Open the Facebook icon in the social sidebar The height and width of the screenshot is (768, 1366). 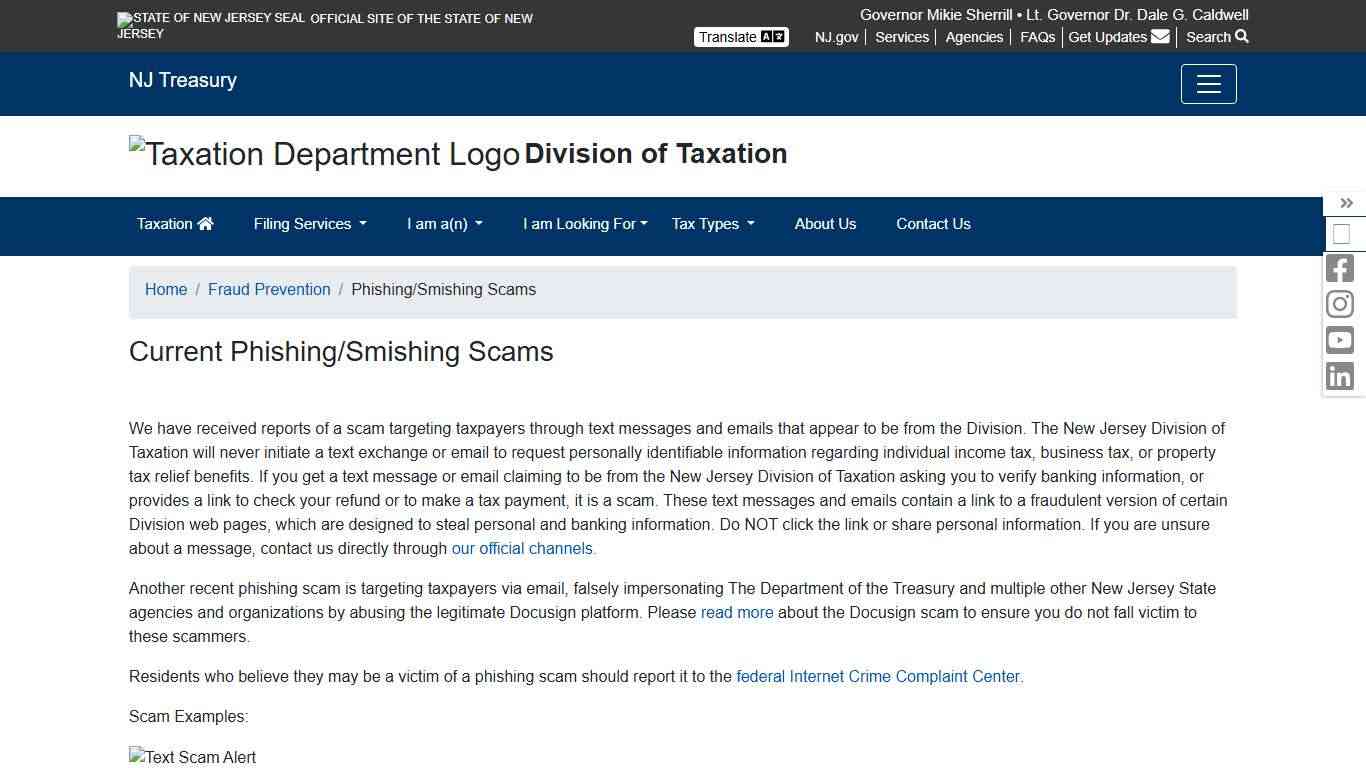1339,267
